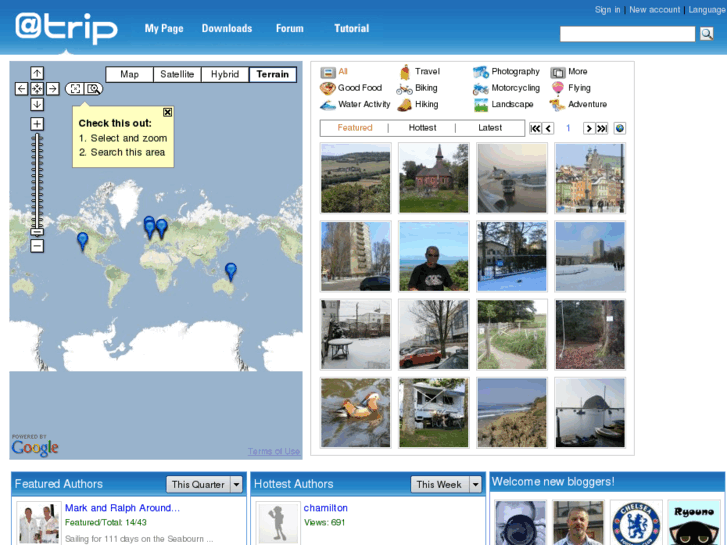Open Downloads menu

pyautogui.click(x=227, y=28)
